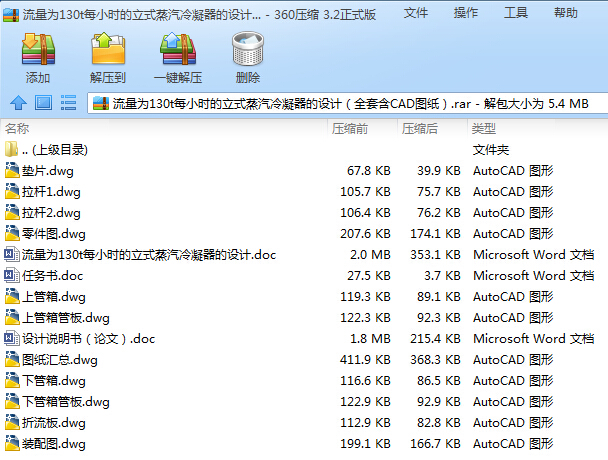Click Microsoft Word 文档 type of 任务书.doc
608x460 pixels.
[x=534, y=275]
